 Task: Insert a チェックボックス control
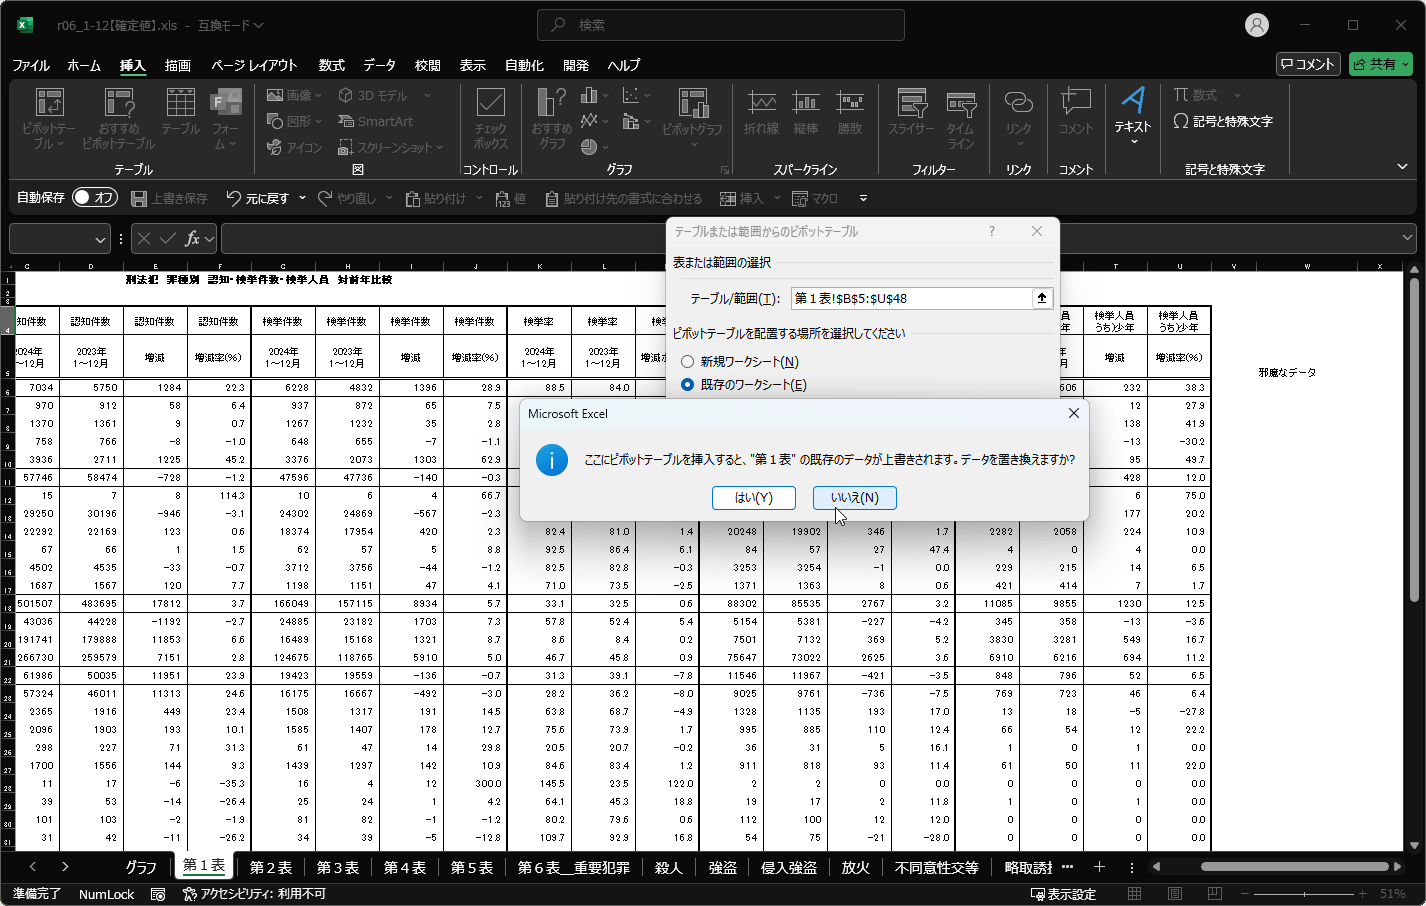(x=490, y=112)
